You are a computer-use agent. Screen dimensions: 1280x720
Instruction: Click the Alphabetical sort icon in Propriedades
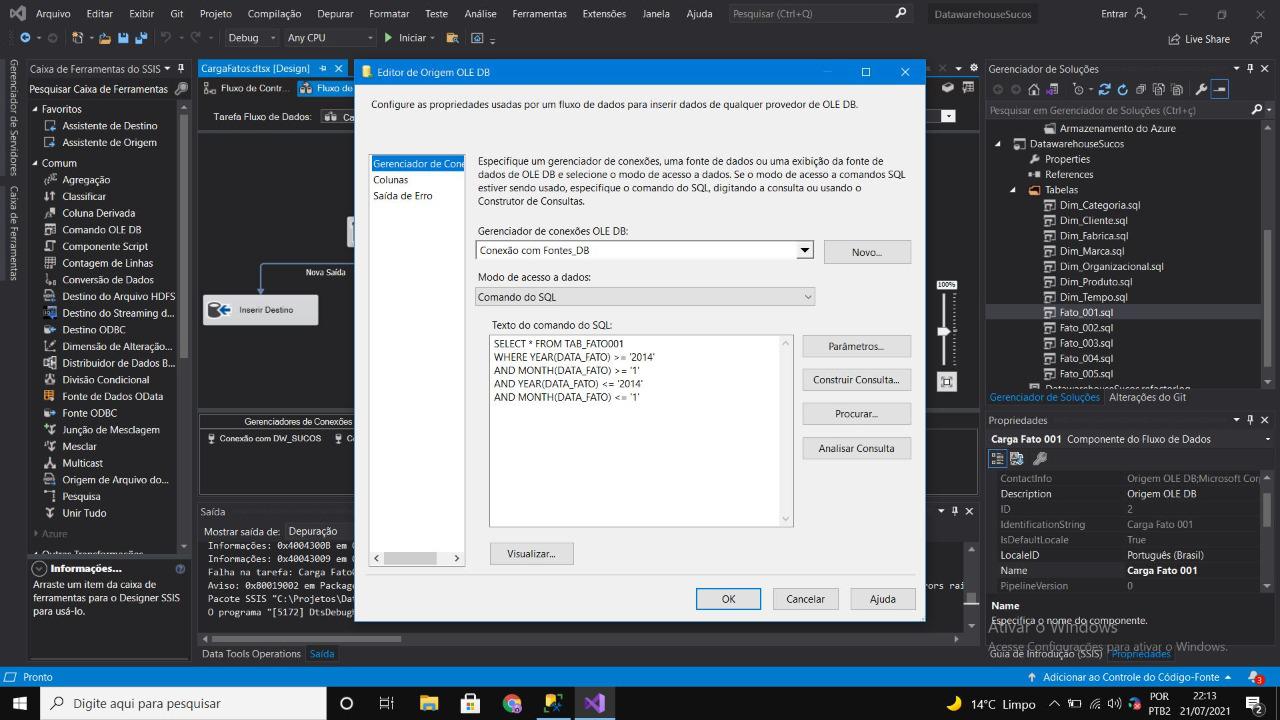tap(1017, 458)
